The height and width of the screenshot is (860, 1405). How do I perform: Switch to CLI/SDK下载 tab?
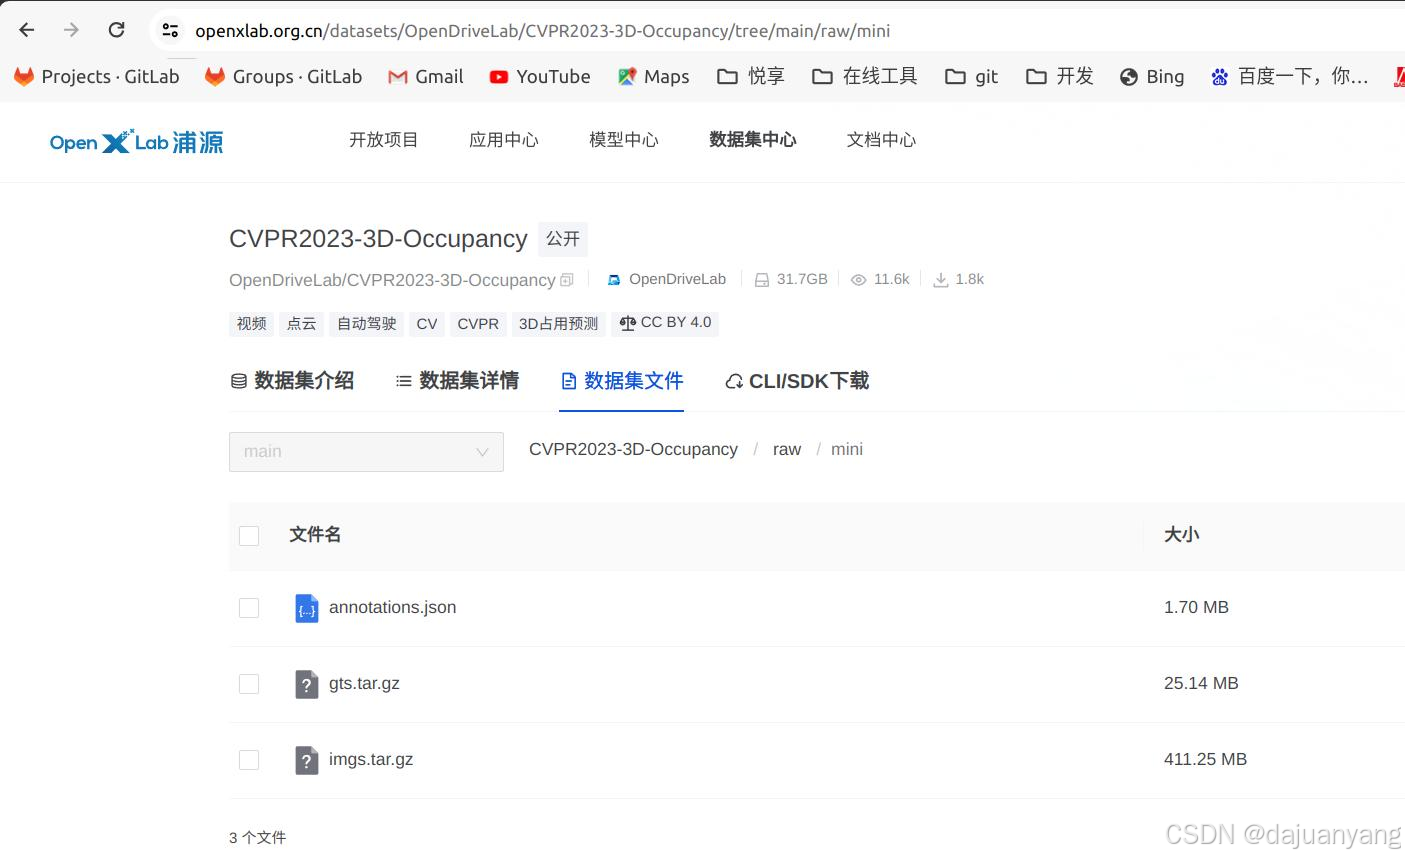click(797, 381)
